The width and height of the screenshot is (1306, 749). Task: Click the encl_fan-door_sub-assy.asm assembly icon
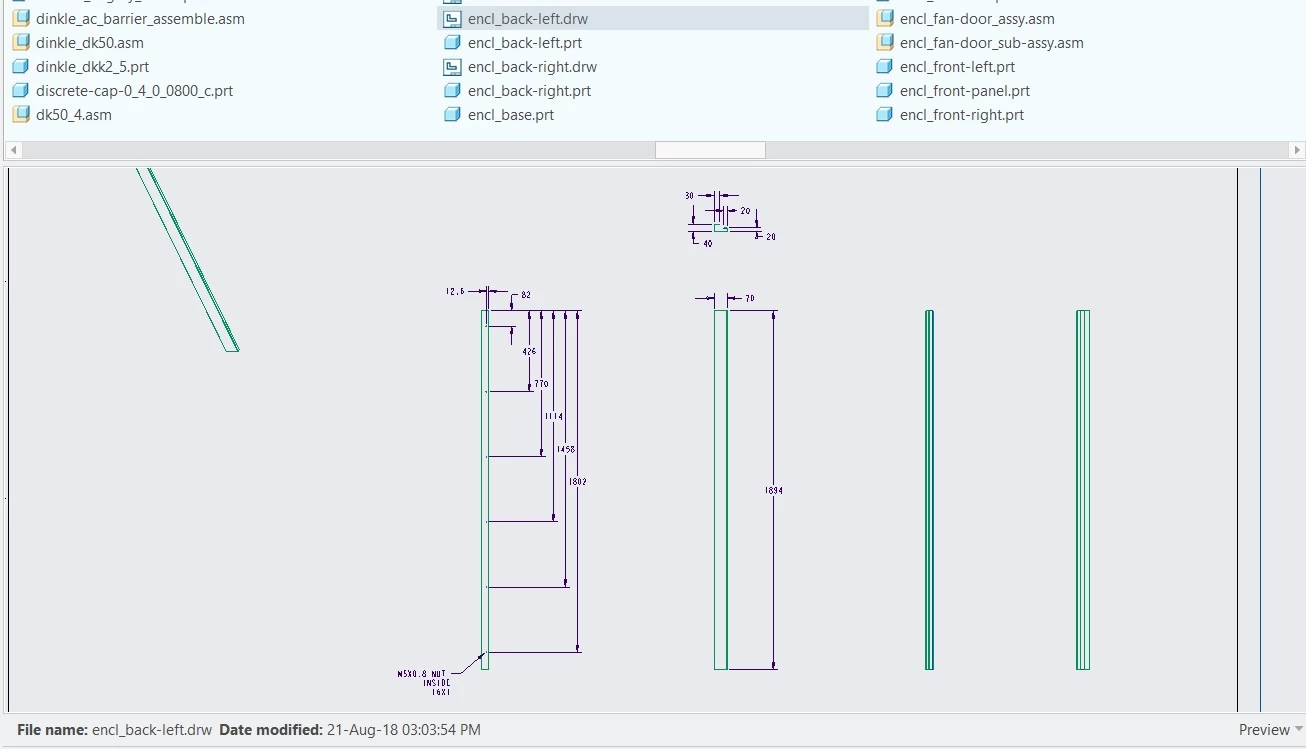(884, 42)
